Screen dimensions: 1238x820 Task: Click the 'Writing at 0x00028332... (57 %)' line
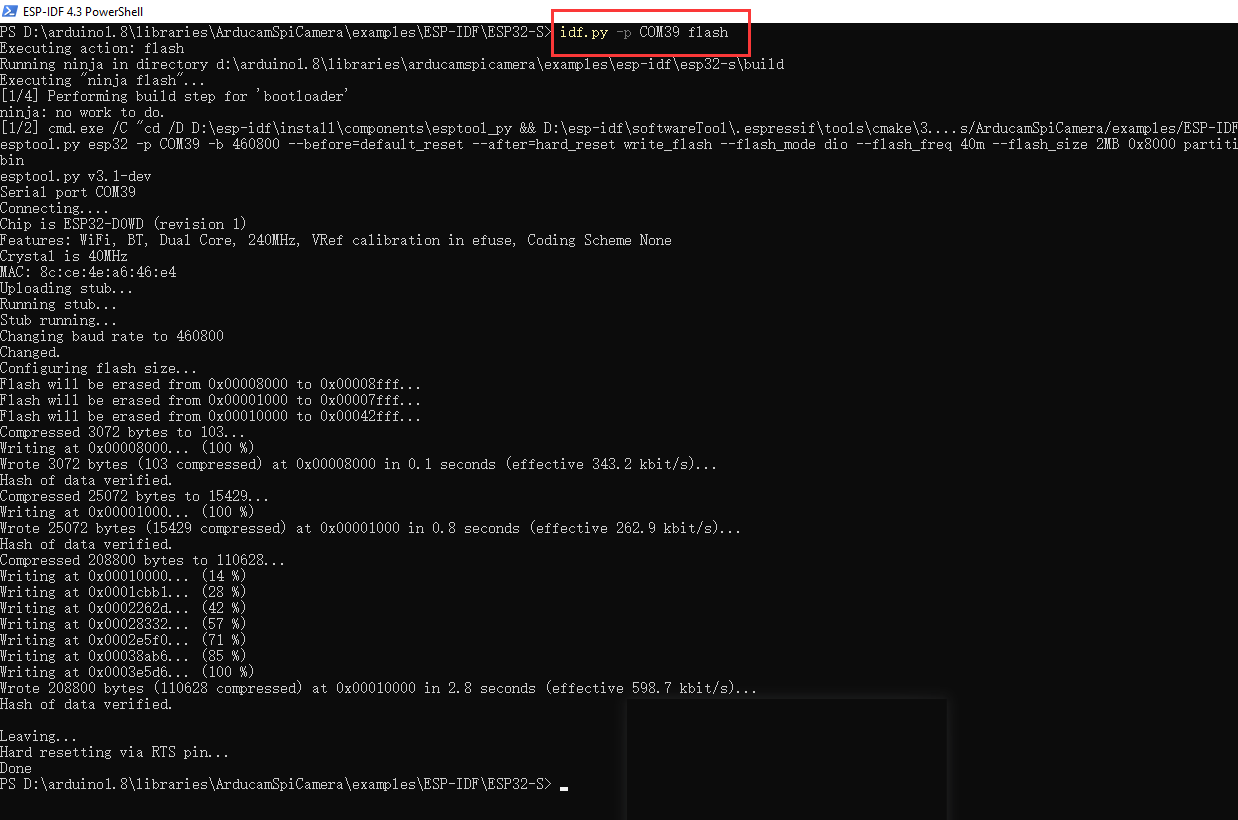click(123, 624)
